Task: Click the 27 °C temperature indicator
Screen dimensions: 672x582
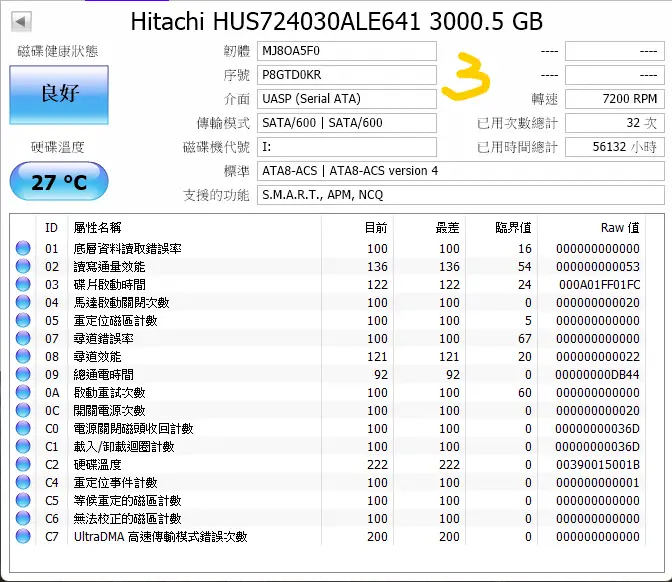Action: 59,181
